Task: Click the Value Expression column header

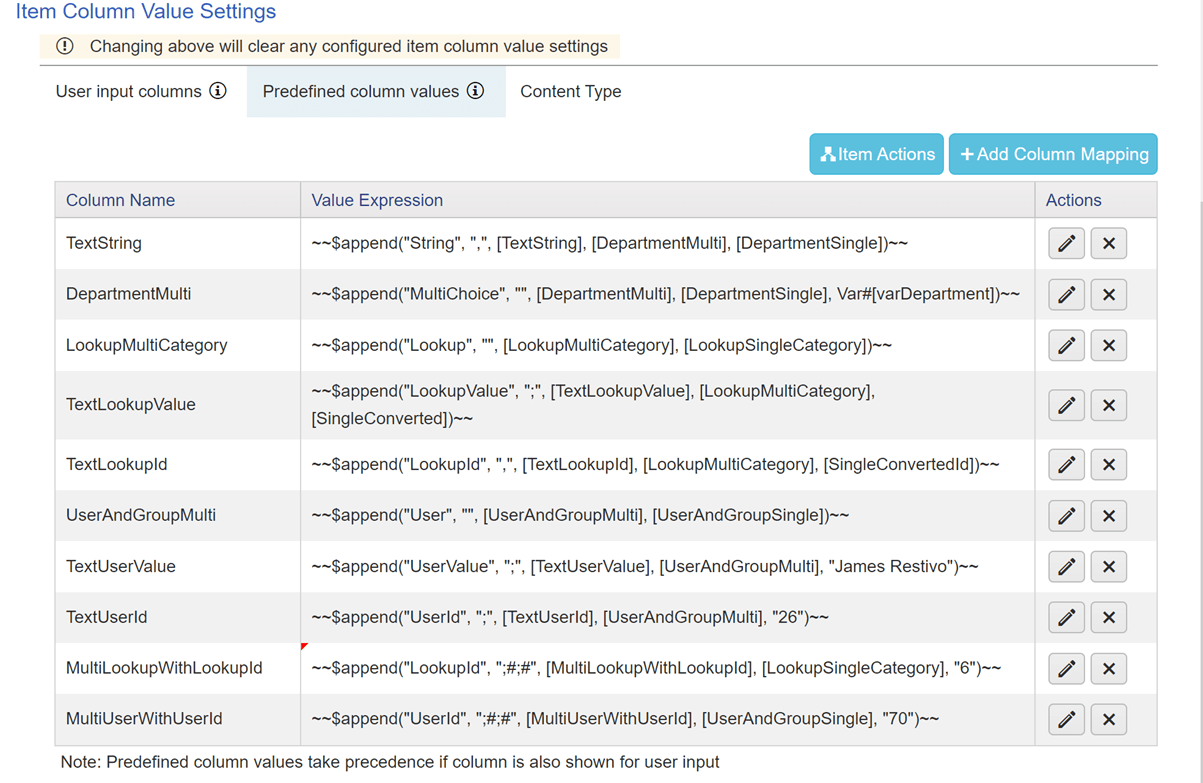Action: point(377,200)
